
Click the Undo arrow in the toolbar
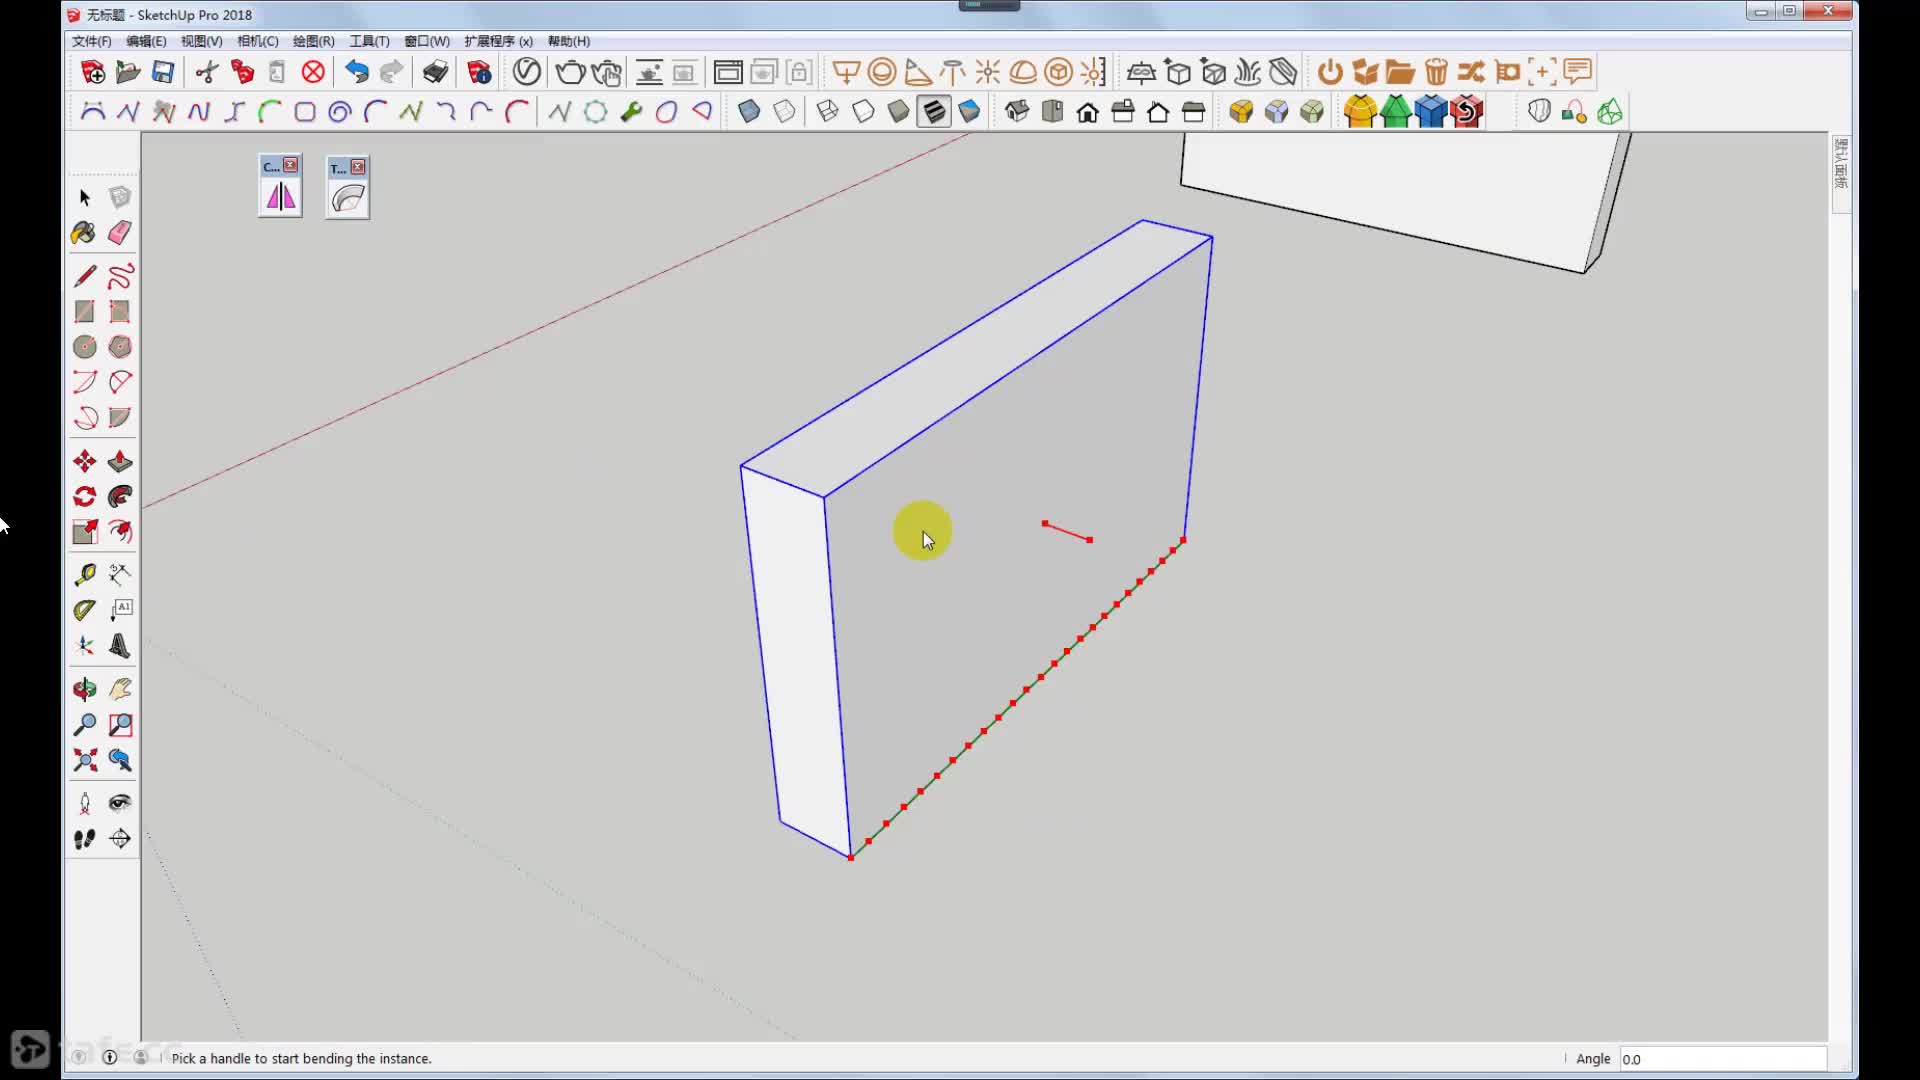click(x=356, y=72)
